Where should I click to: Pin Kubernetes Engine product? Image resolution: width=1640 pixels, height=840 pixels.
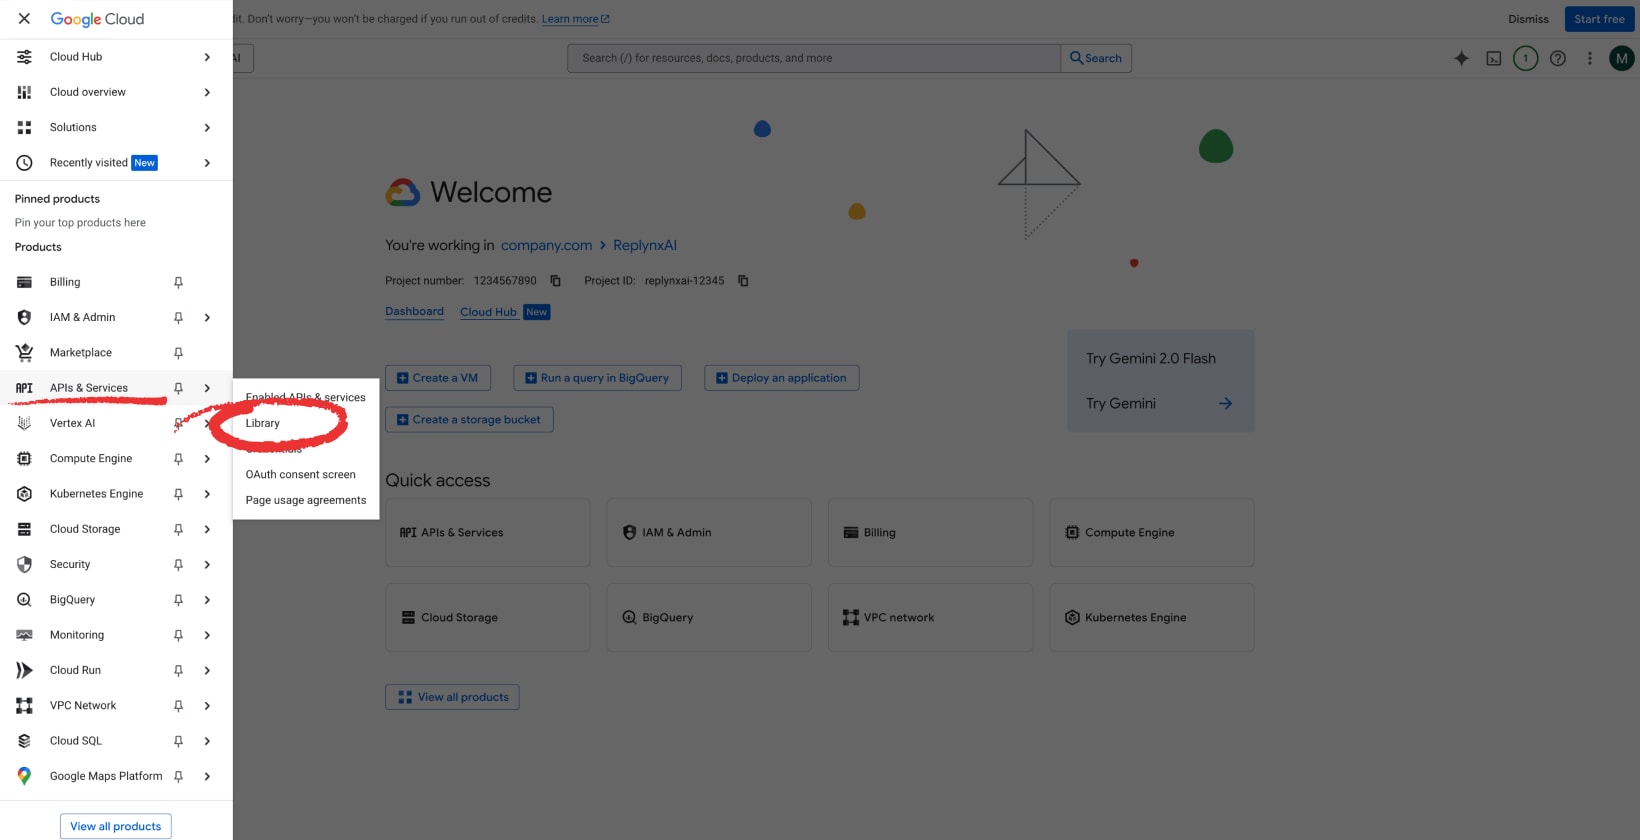(178, 494)
